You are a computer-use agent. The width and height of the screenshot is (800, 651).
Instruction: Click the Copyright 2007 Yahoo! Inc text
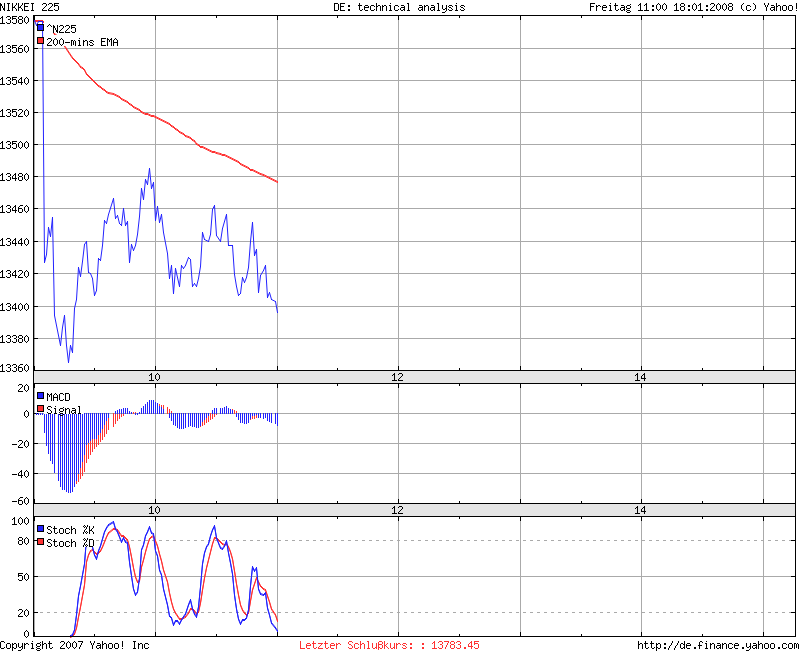pos(74,645)
